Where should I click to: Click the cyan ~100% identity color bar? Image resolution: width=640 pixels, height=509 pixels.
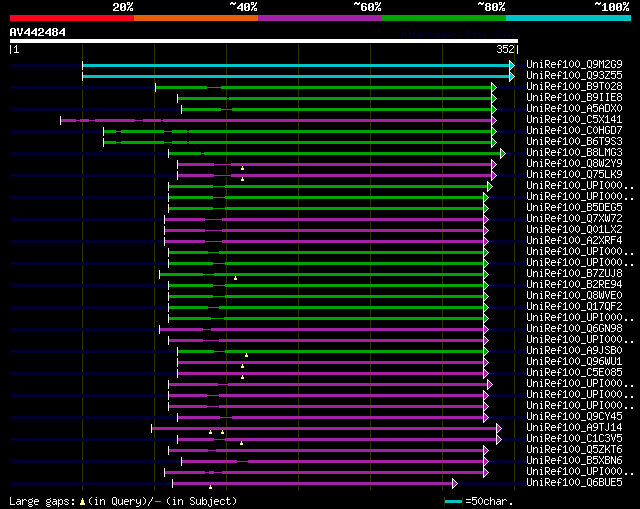coord(569,18)
